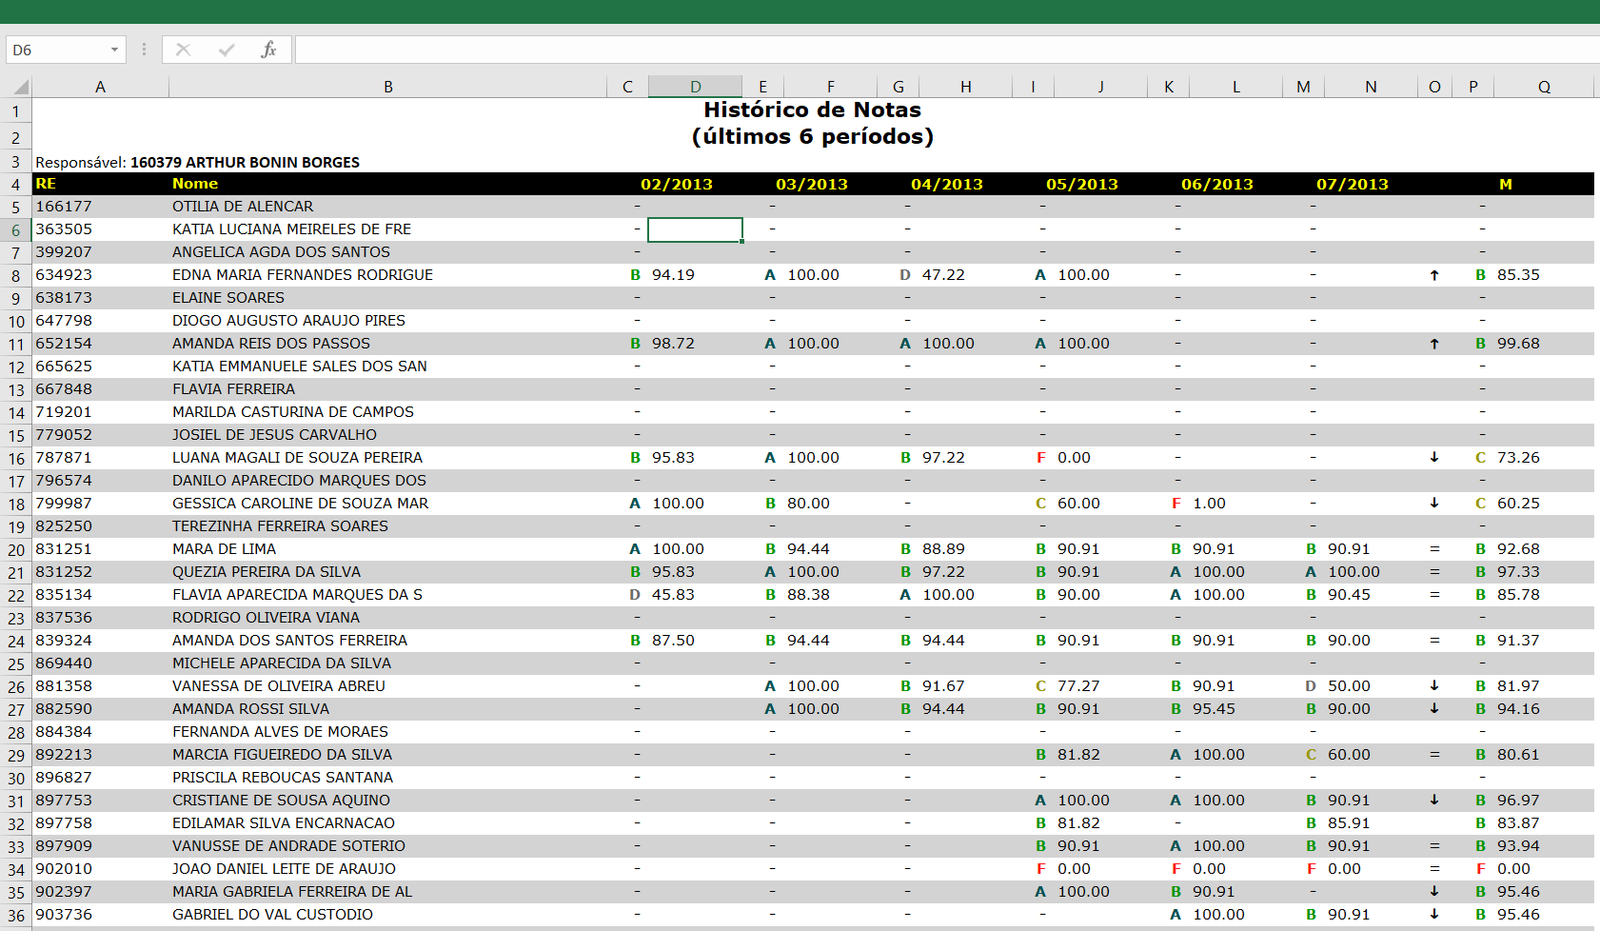This screenshot has width=1600, height=931.
Task: Click name EDNA MARIA FERNANDES RODRIGUE
Action: point(303,275)
